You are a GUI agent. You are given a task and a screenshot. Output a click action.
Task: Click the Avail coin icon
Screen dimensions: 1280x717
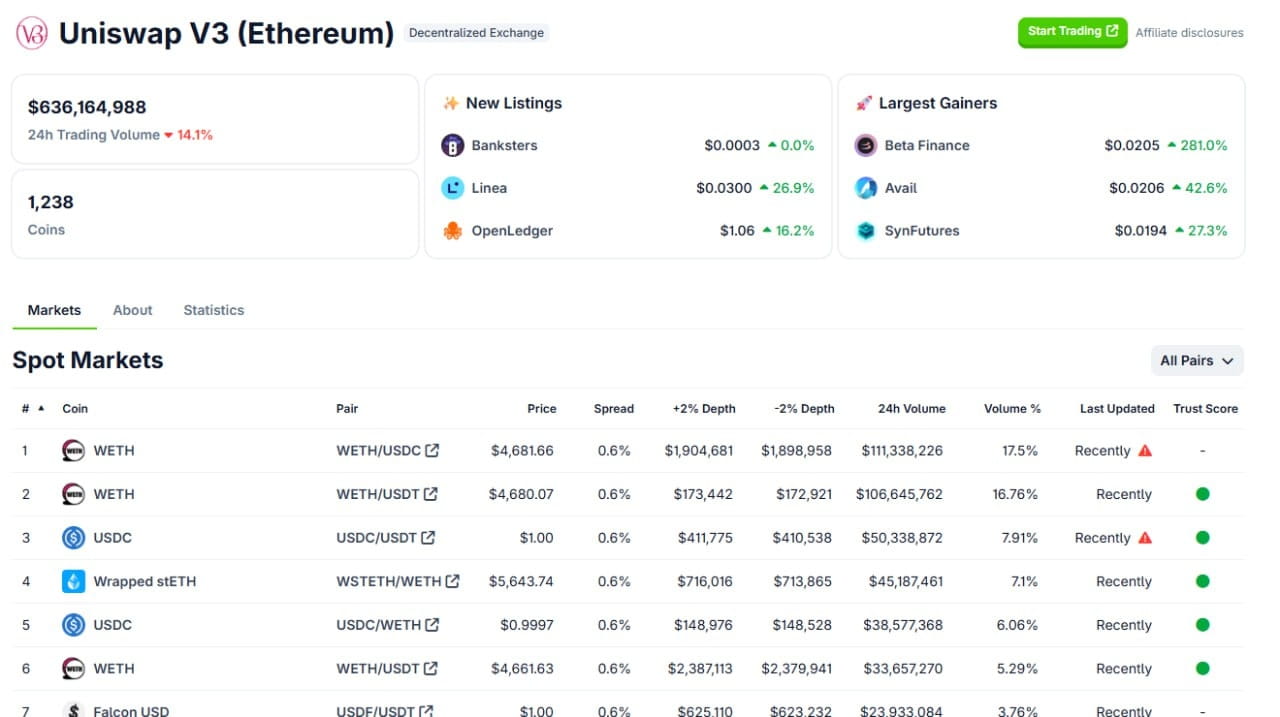(866, 188)
